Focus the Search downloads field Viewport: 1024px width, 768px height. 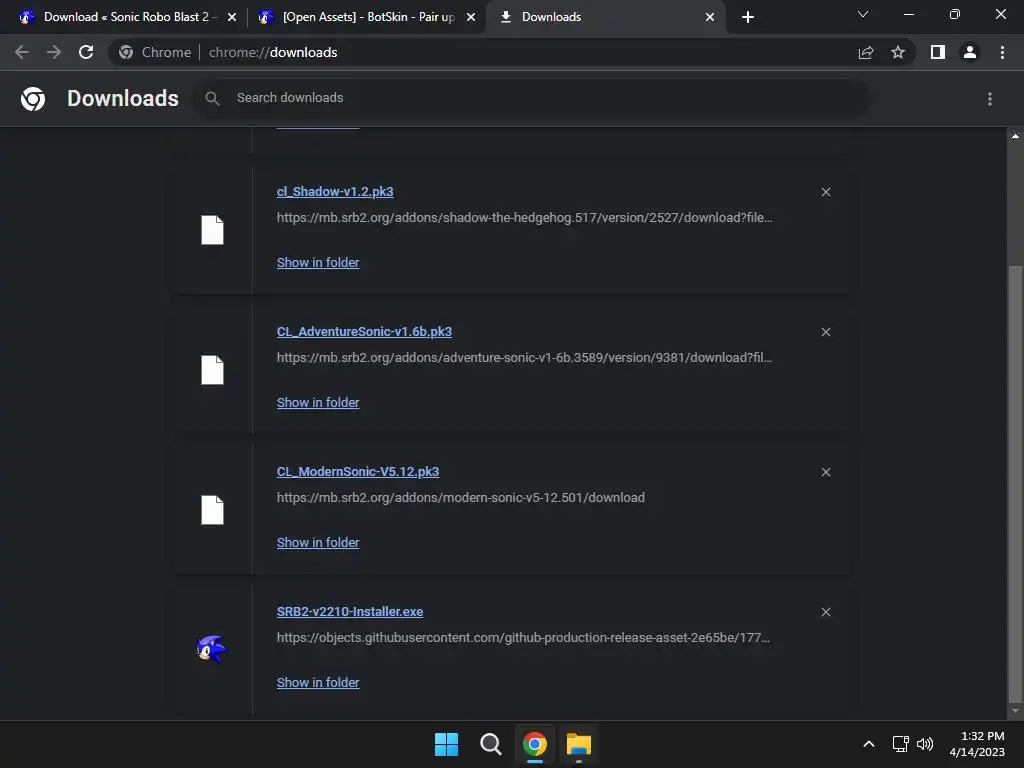(531, 98)
